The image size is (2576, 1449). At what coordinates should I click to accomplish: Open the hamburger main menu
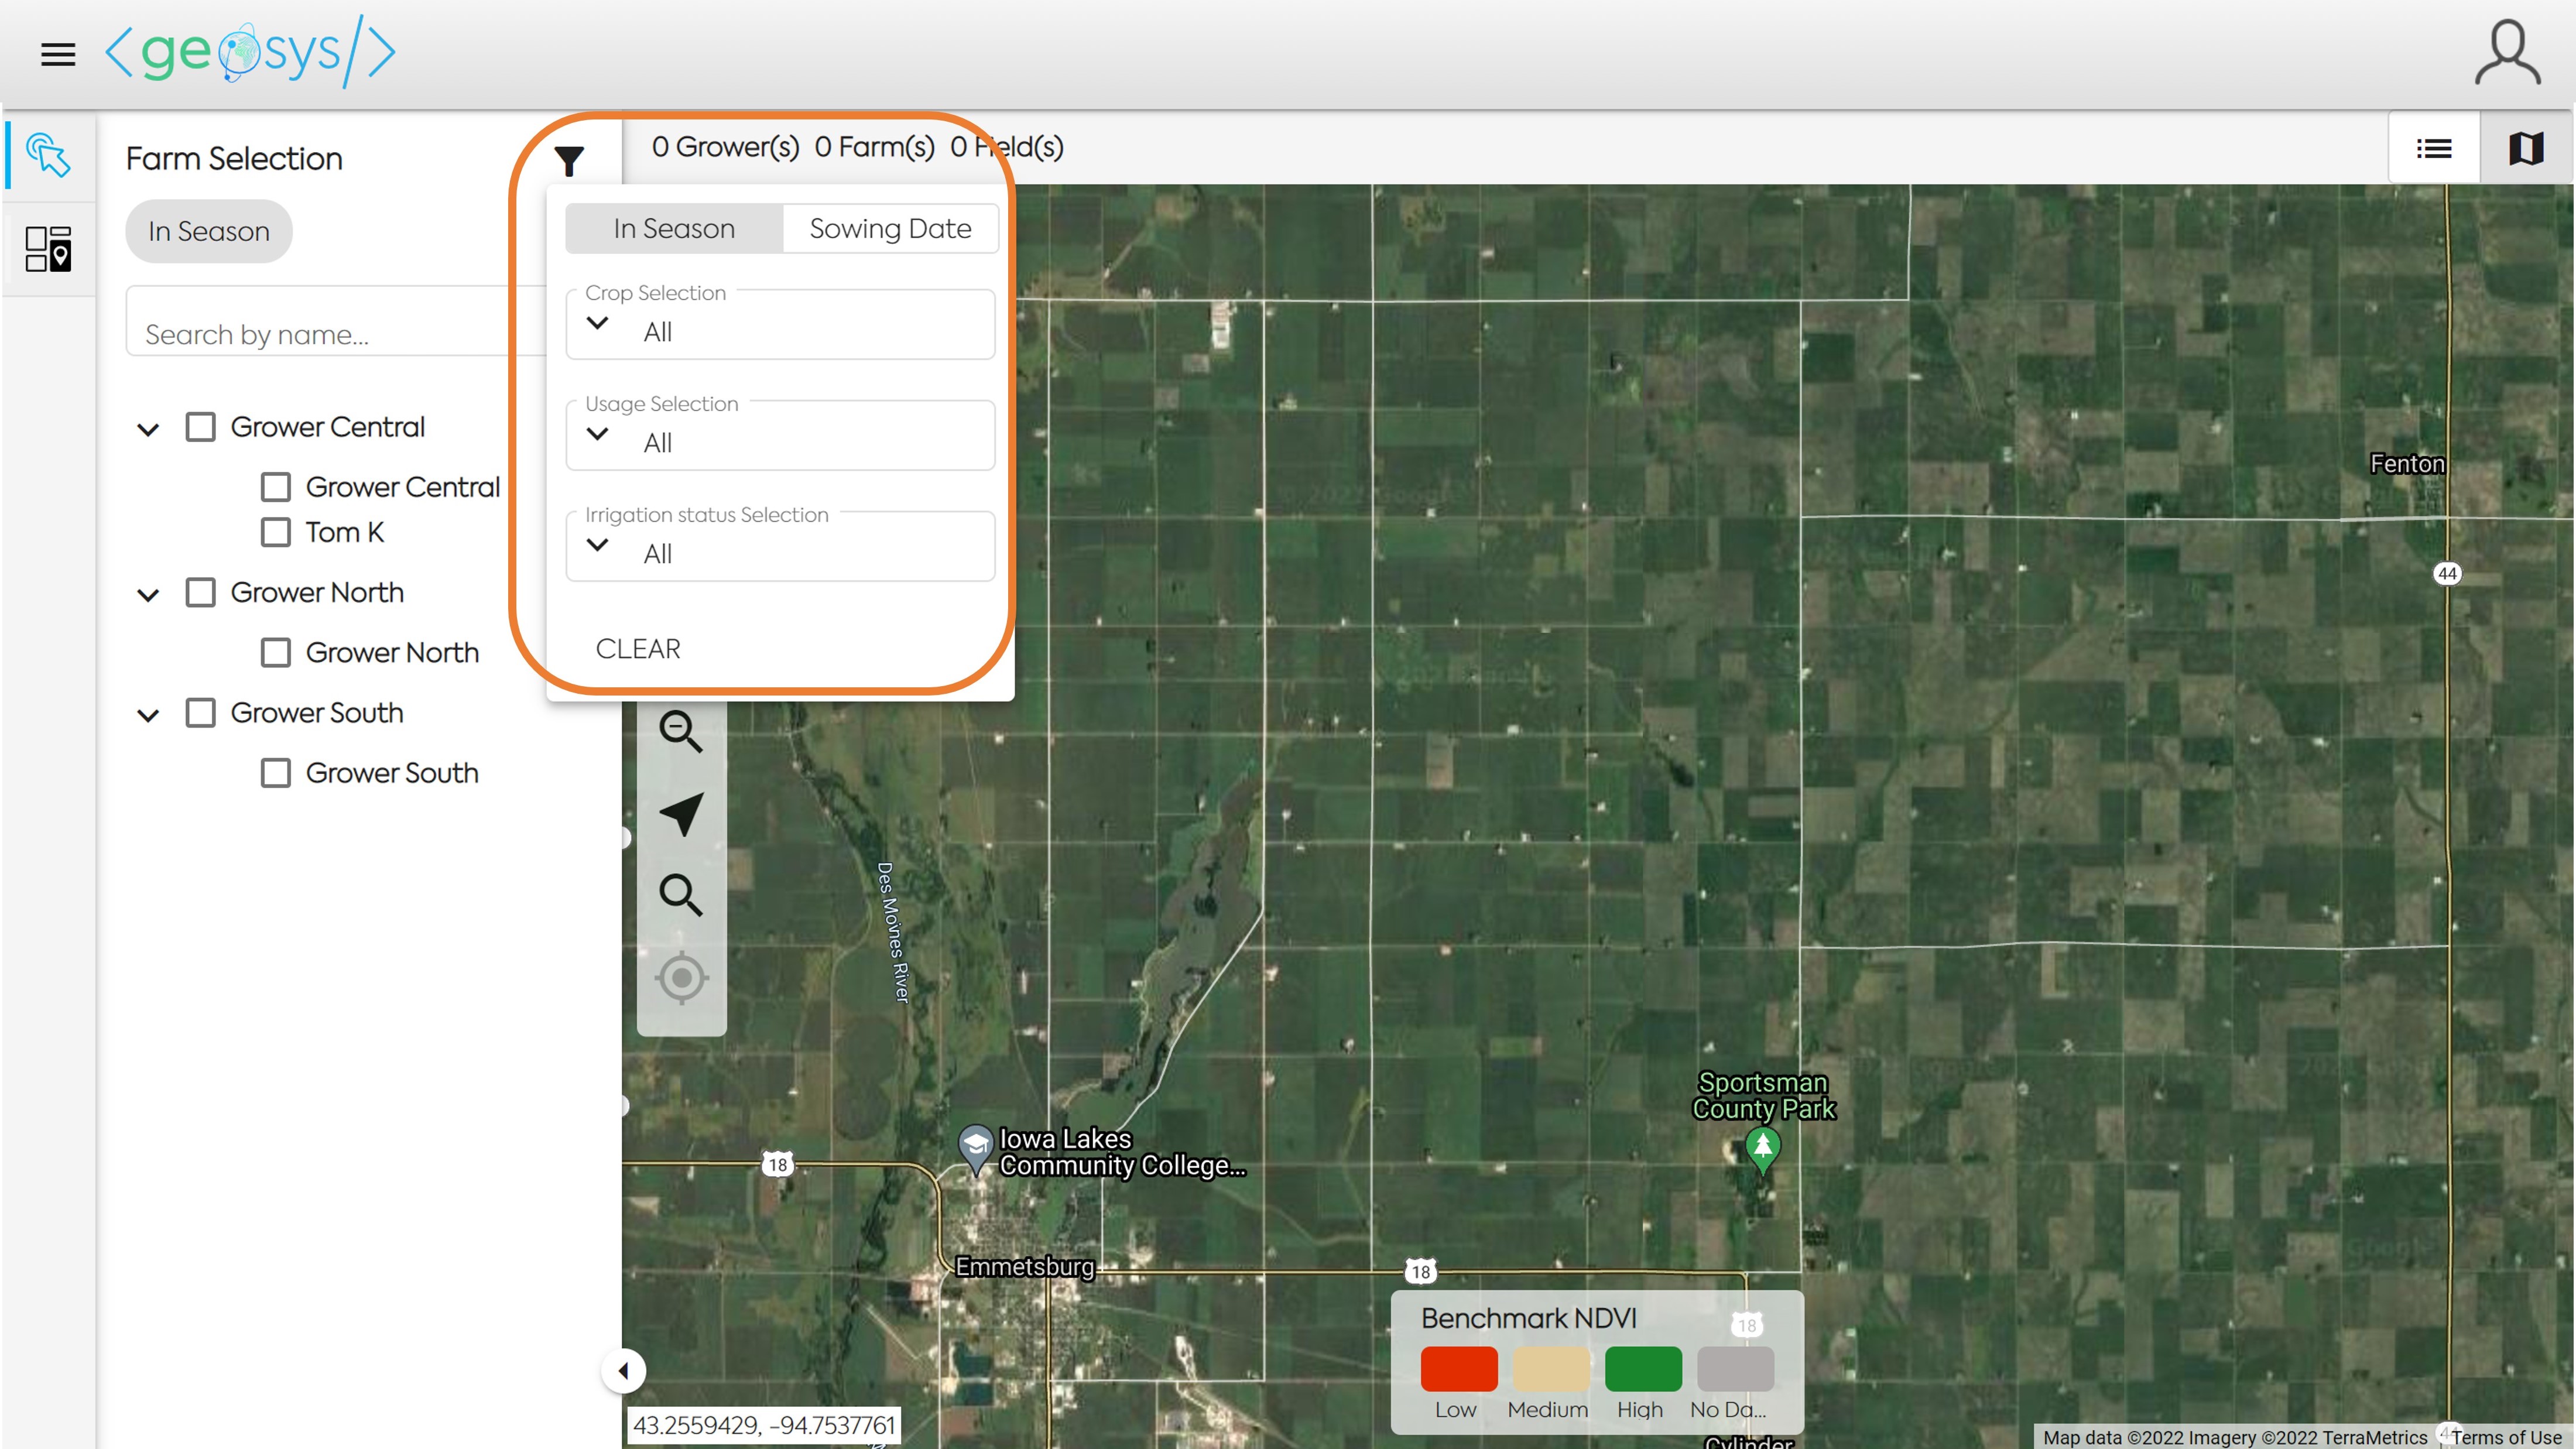coord(58,54)
